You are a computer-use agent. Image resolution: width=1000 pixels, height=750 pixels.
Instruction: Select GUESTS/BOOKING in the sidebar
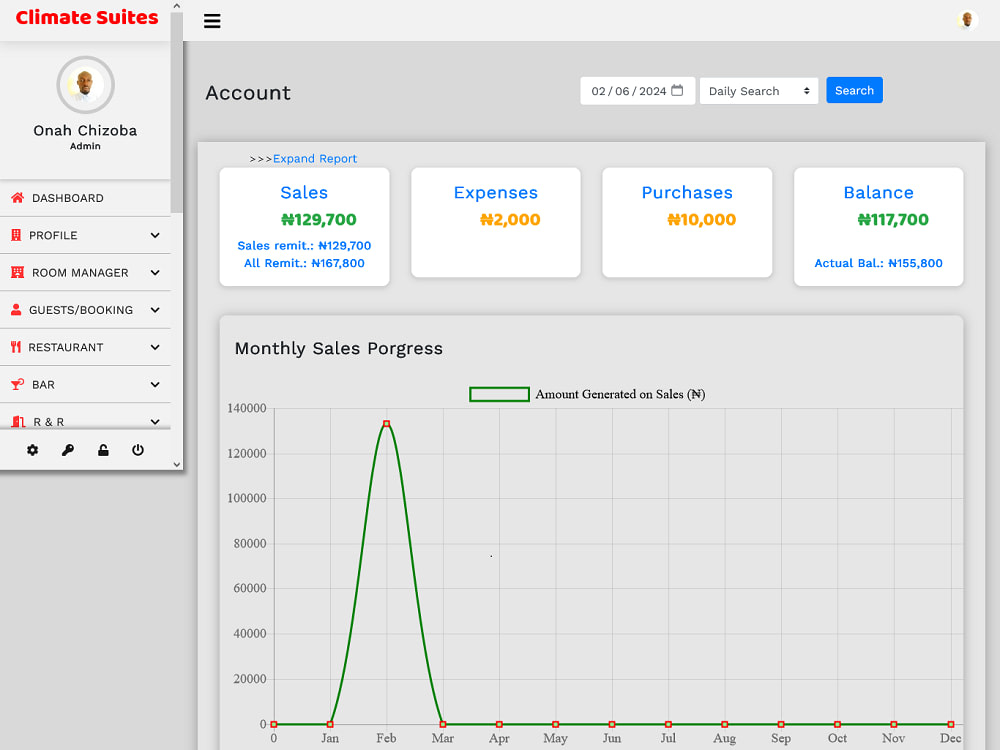coord(85,310)
